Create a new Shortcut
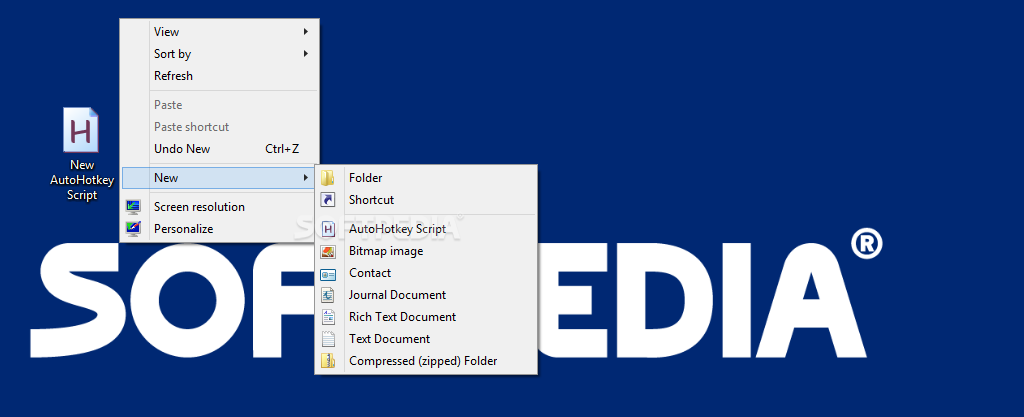 [x=426, y=200]
